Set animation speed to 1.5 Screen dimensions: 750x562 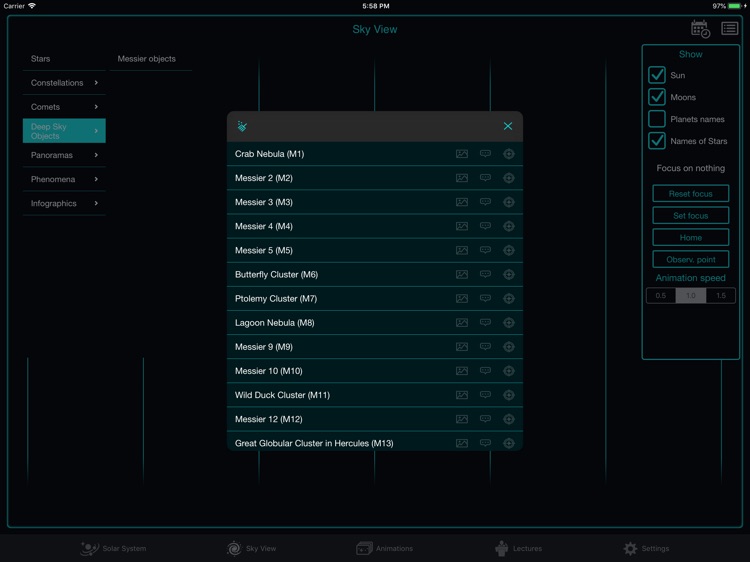(720, 296)
